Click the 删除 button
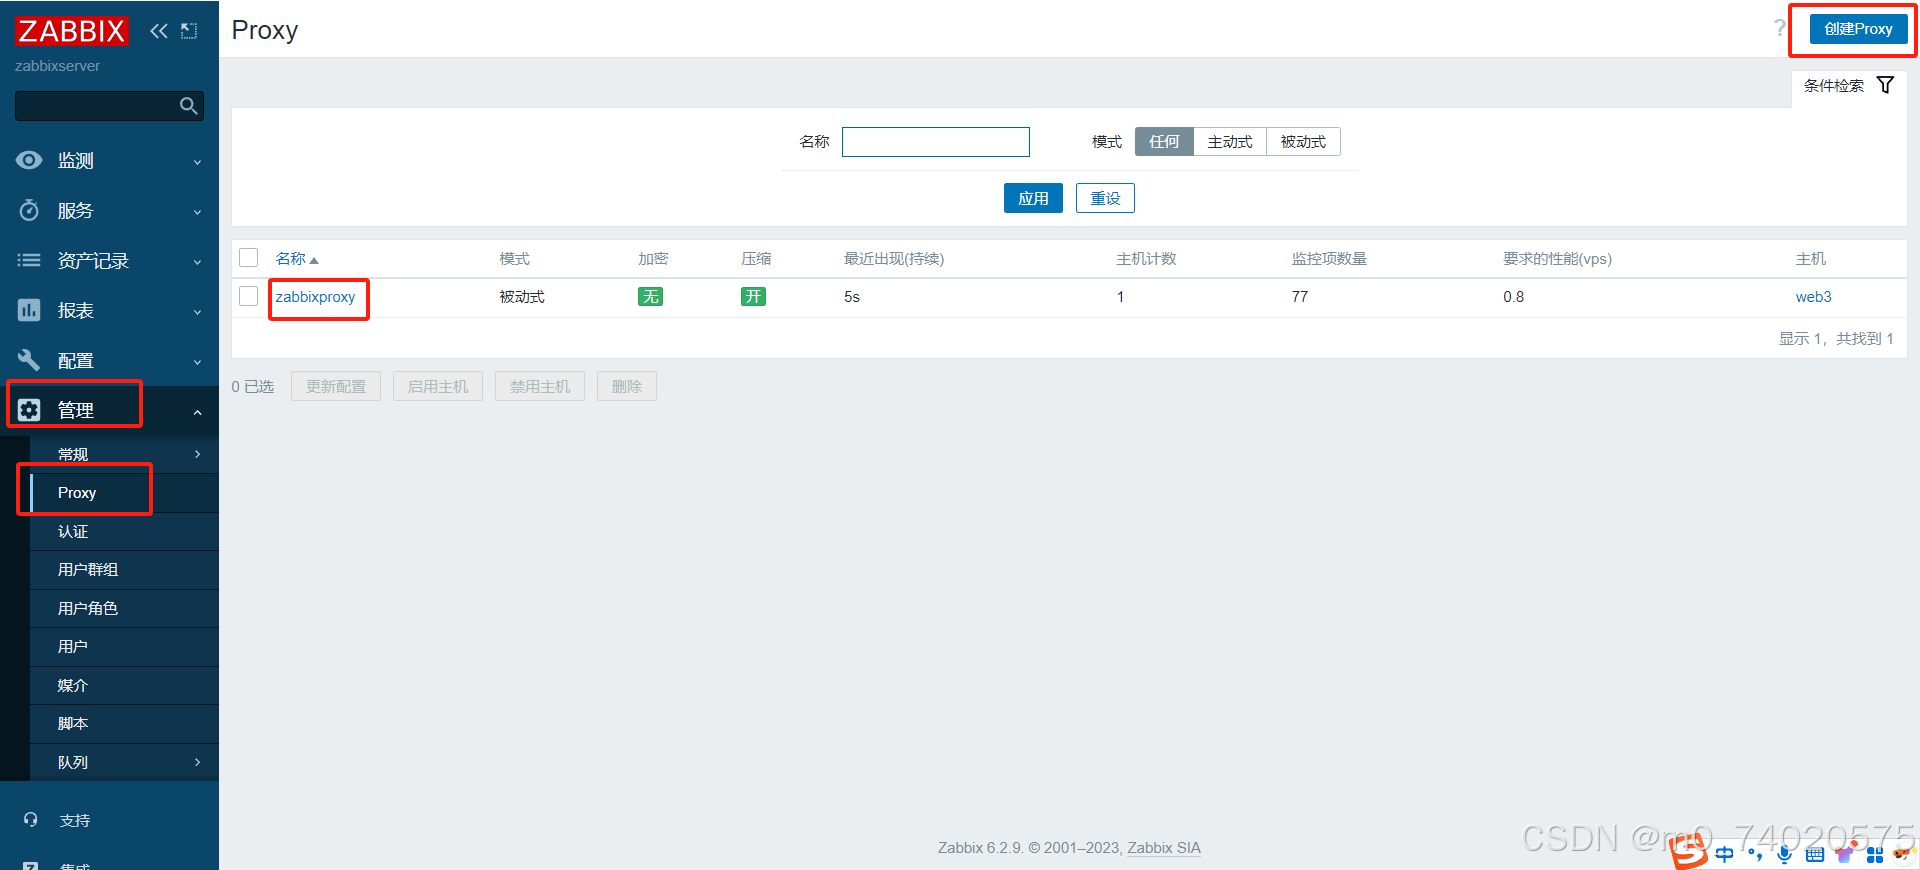This screenshot has height=870, width=1920. (627, 387)
